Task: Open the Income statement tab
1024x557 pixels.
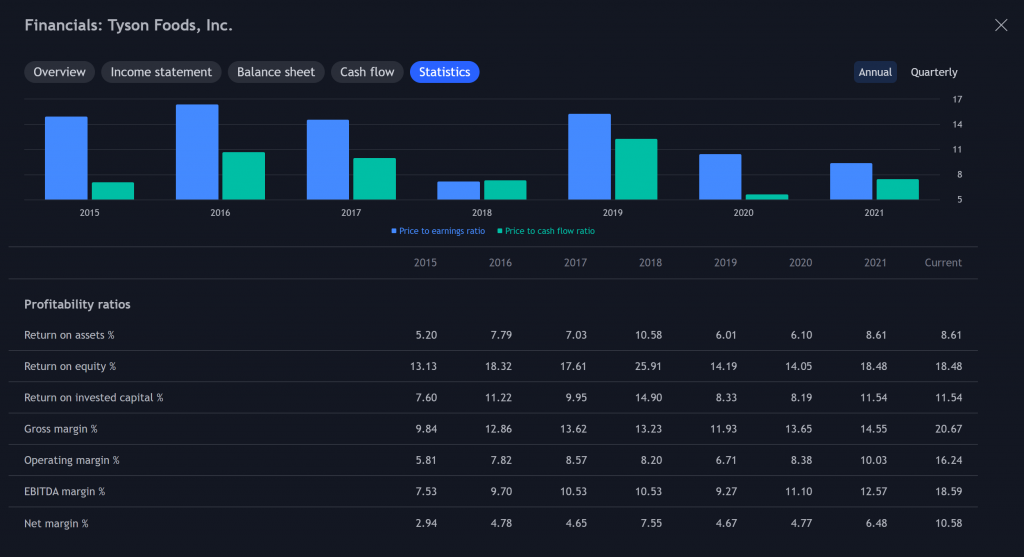Action: pos(161,72)
